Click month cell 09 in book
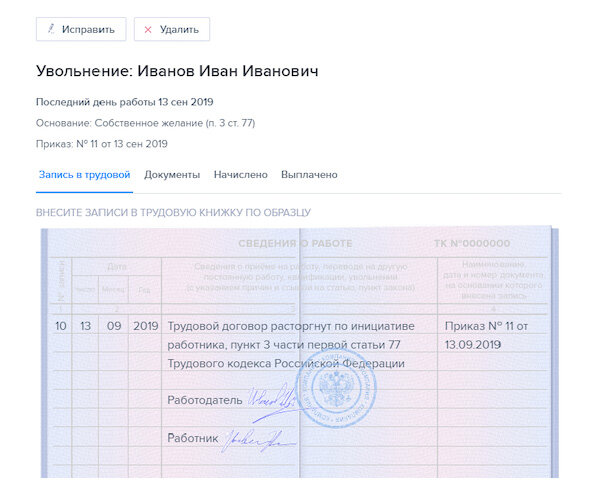 [x=114, y=326]
